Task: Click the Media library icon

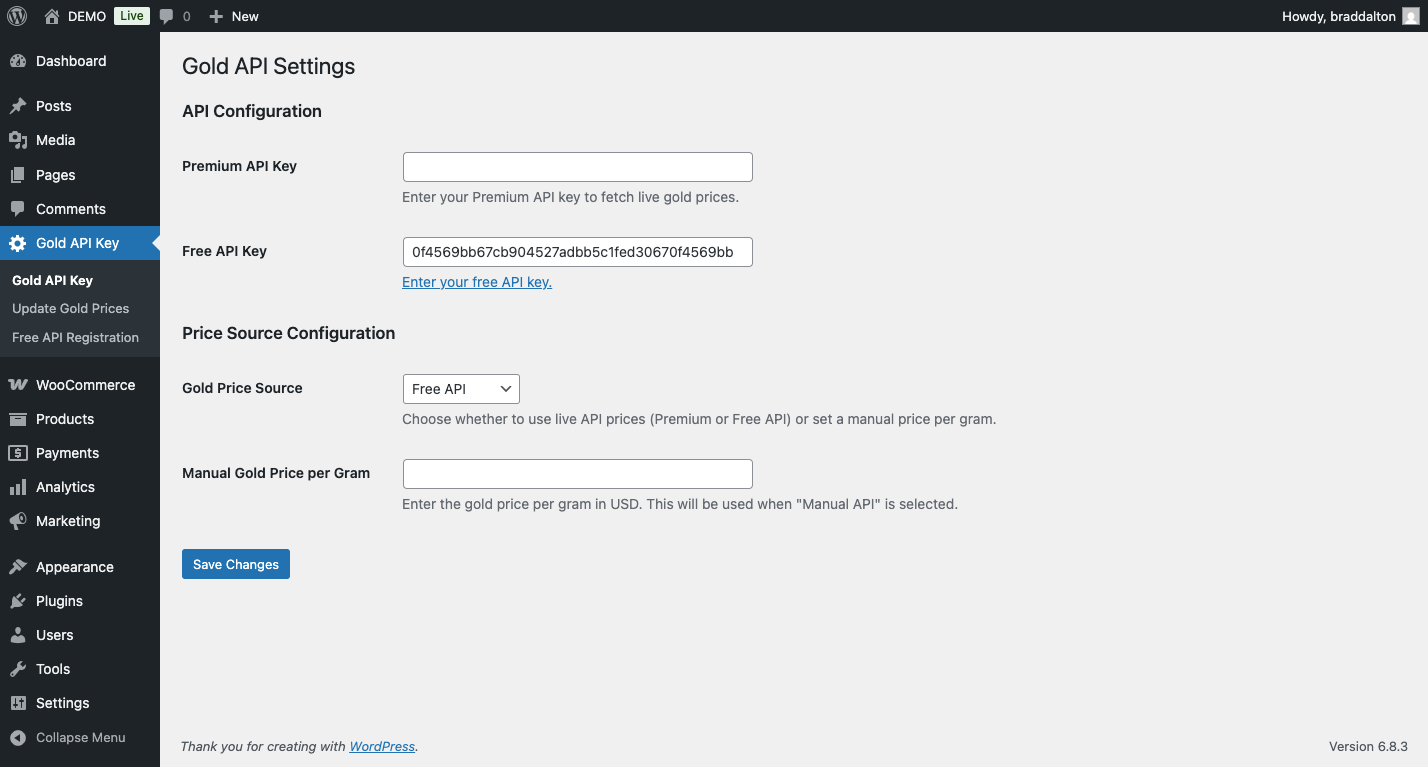Action: (x=18, y=140)
